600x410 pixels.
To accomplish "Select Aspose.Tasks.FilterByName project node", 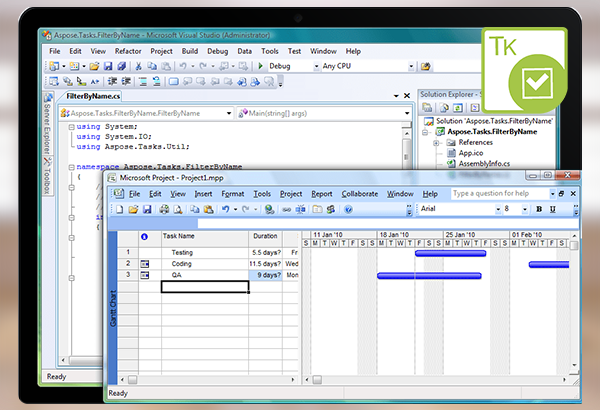I will pos(492,132).
